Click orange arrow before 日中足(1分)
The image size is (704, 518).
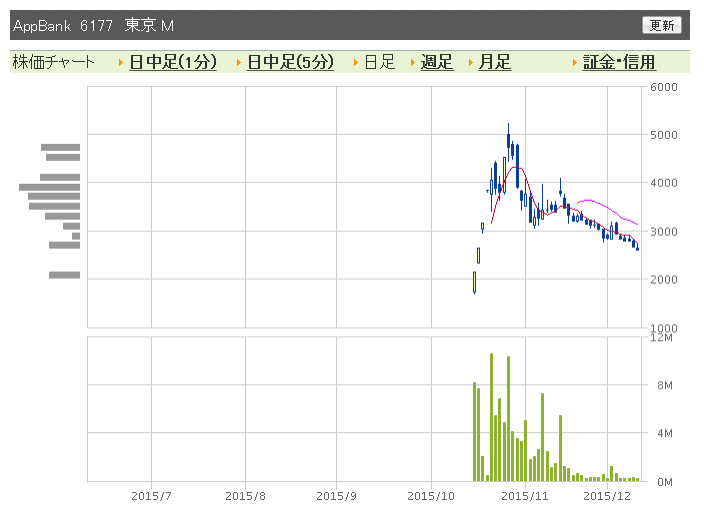(121, 62)
